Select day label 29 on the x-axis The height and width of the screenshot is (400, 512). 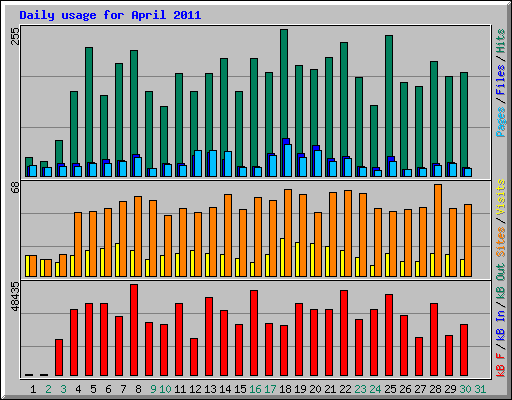click(x=450, y=389)
